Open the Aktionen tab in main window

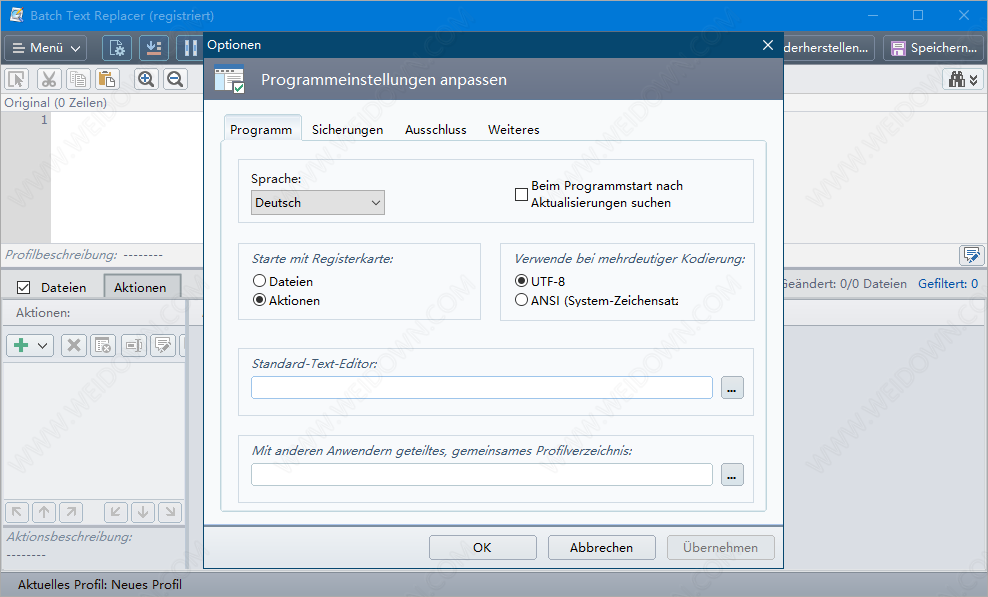141,287
